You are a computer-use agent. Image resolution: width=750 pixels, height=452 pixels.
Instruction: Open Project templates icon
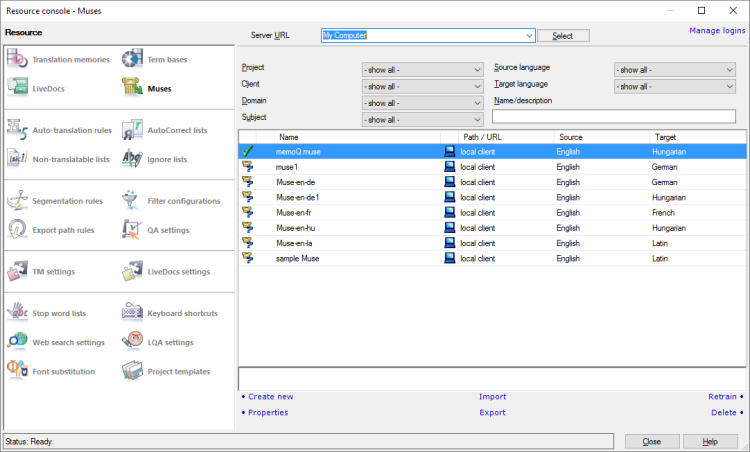(x=132, y=371)
